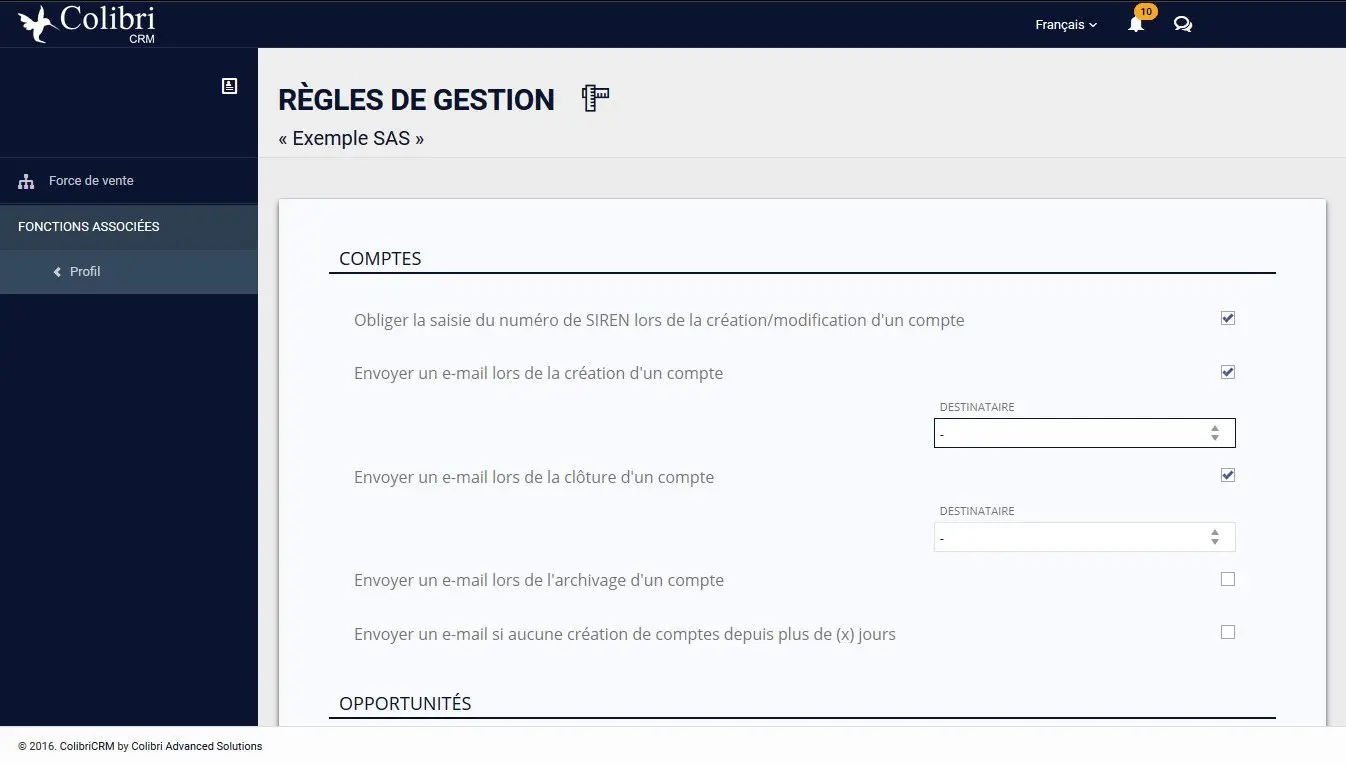1346x764 pixels.
Task: Enable e-mail on account archiving checkbox
Action: pyautogui.click(x=1228, y=579)
